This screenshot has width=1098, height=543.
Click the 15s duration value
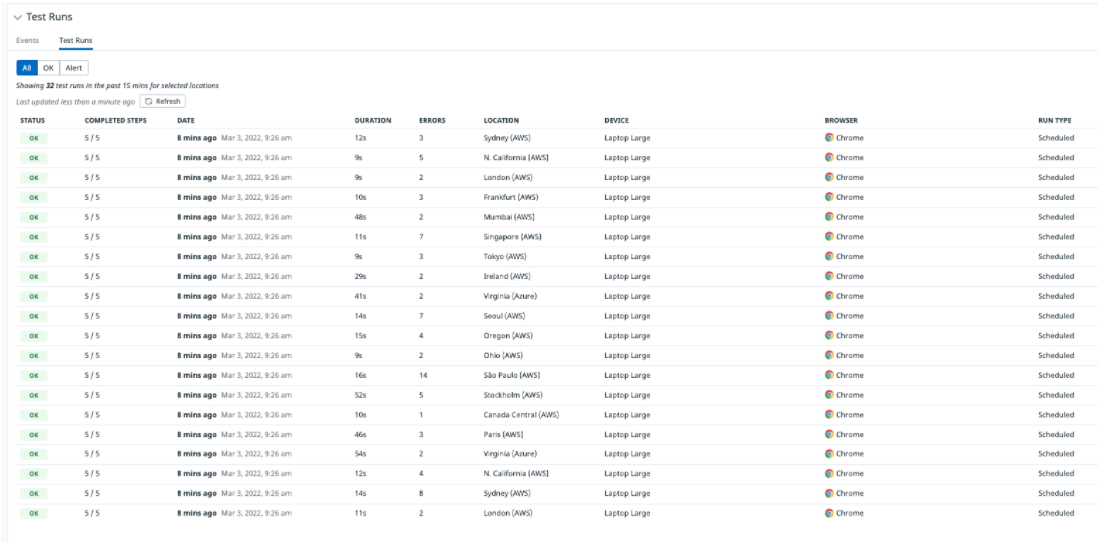pyautogui.click(x=361, y=336)
